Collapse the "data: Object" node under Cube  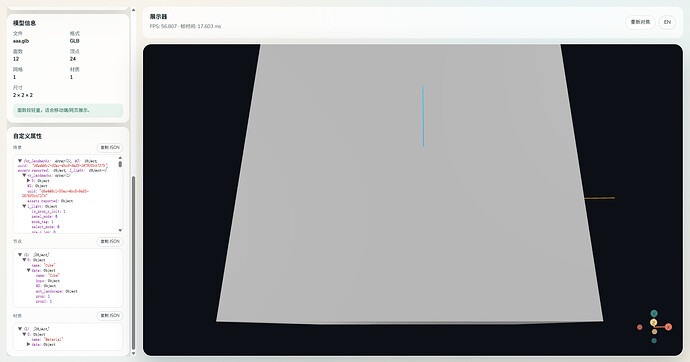tap(29, 270)
